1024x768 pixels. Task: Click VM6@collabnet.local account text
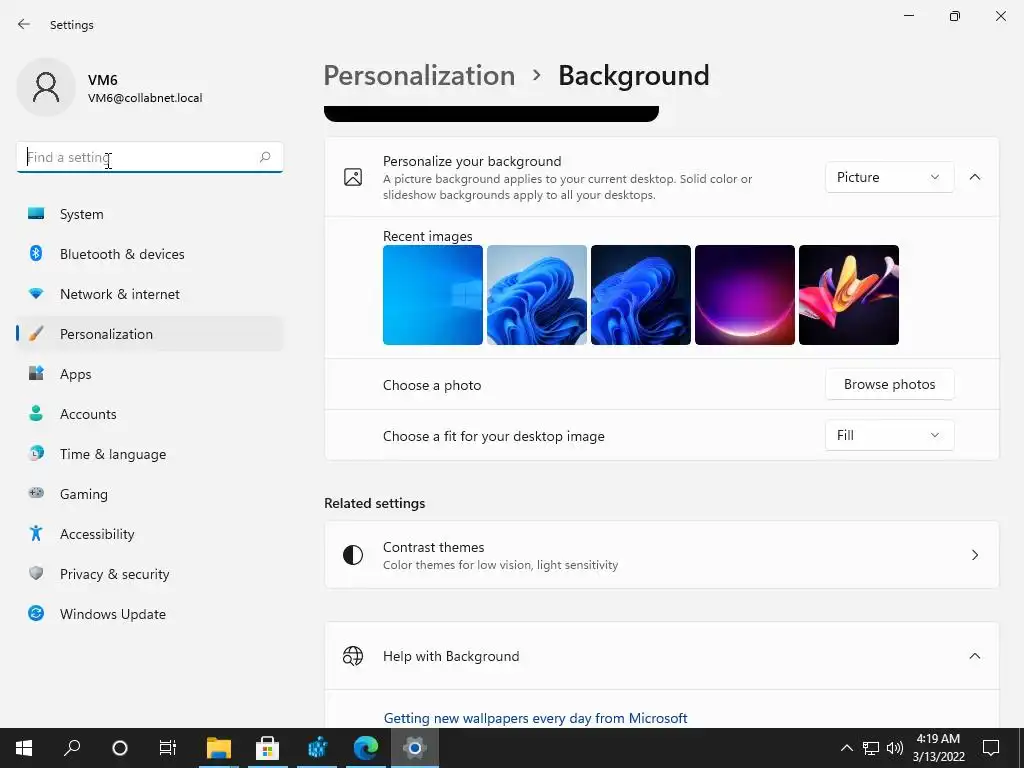[x=145, y=98]
